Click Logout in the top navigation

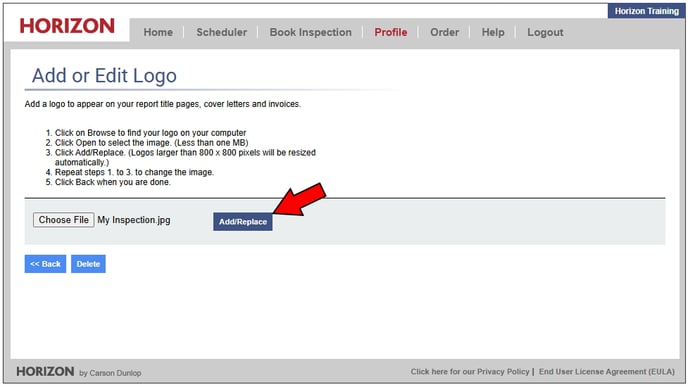(545, 32)
